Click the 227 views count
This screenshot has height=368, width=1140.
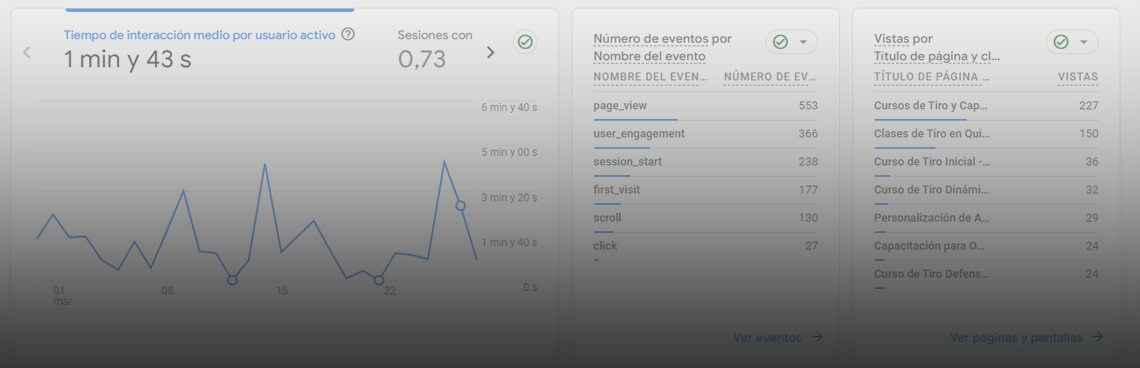(1088, 106)
